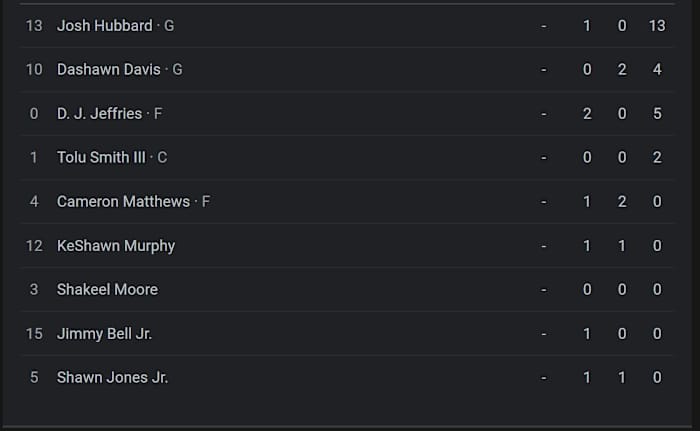Screen dimensions: 700x431
Task: Open Tolu Smith III player page
Action: tap(101, 157)
